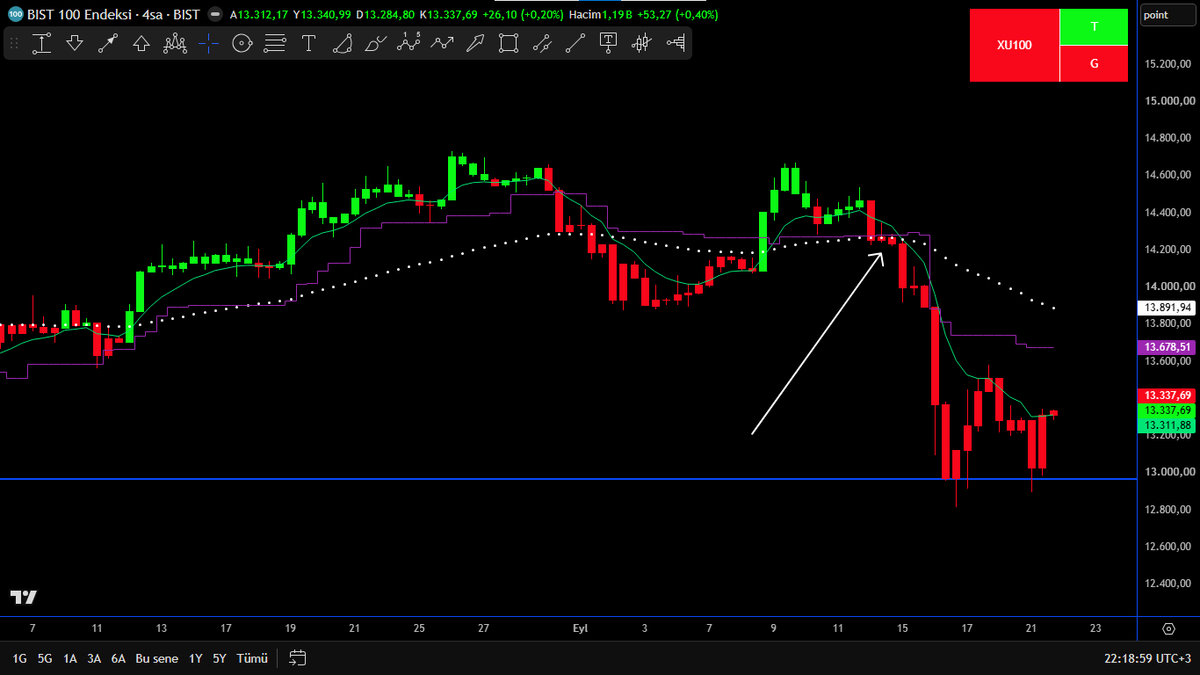Click the BIST 100 symbol logo badge

coord(15,15)
